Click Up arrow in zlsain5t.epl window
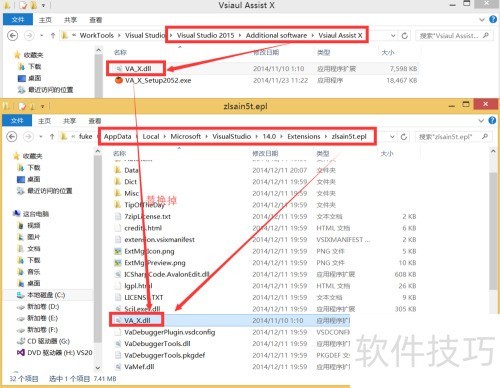Image resolution: width=500 pixels, height=388 pixels. coord(52,136)
